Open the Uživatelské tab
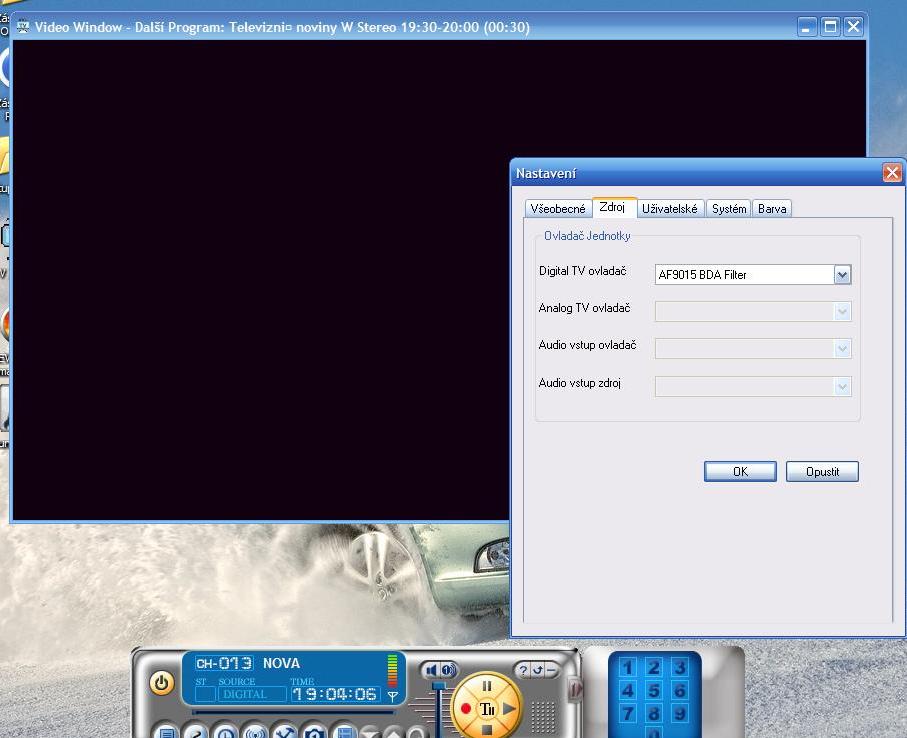Screen dimensions: 907x738 [670, 209]
